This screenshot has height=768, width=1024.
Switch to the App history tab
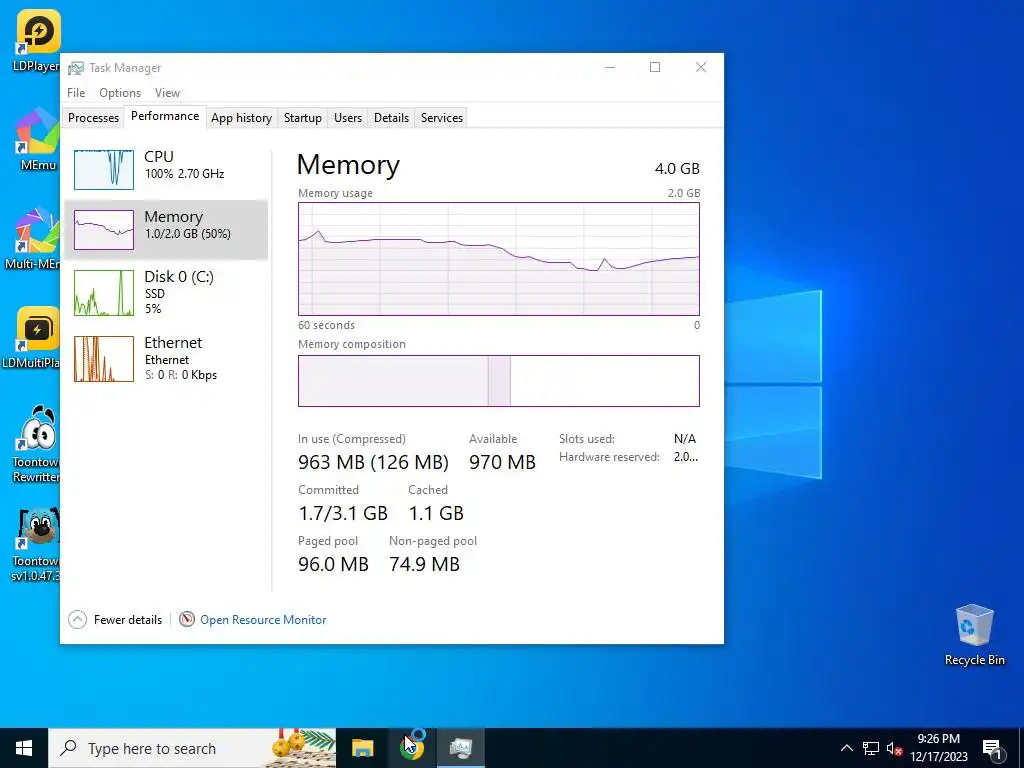[241, 118]
